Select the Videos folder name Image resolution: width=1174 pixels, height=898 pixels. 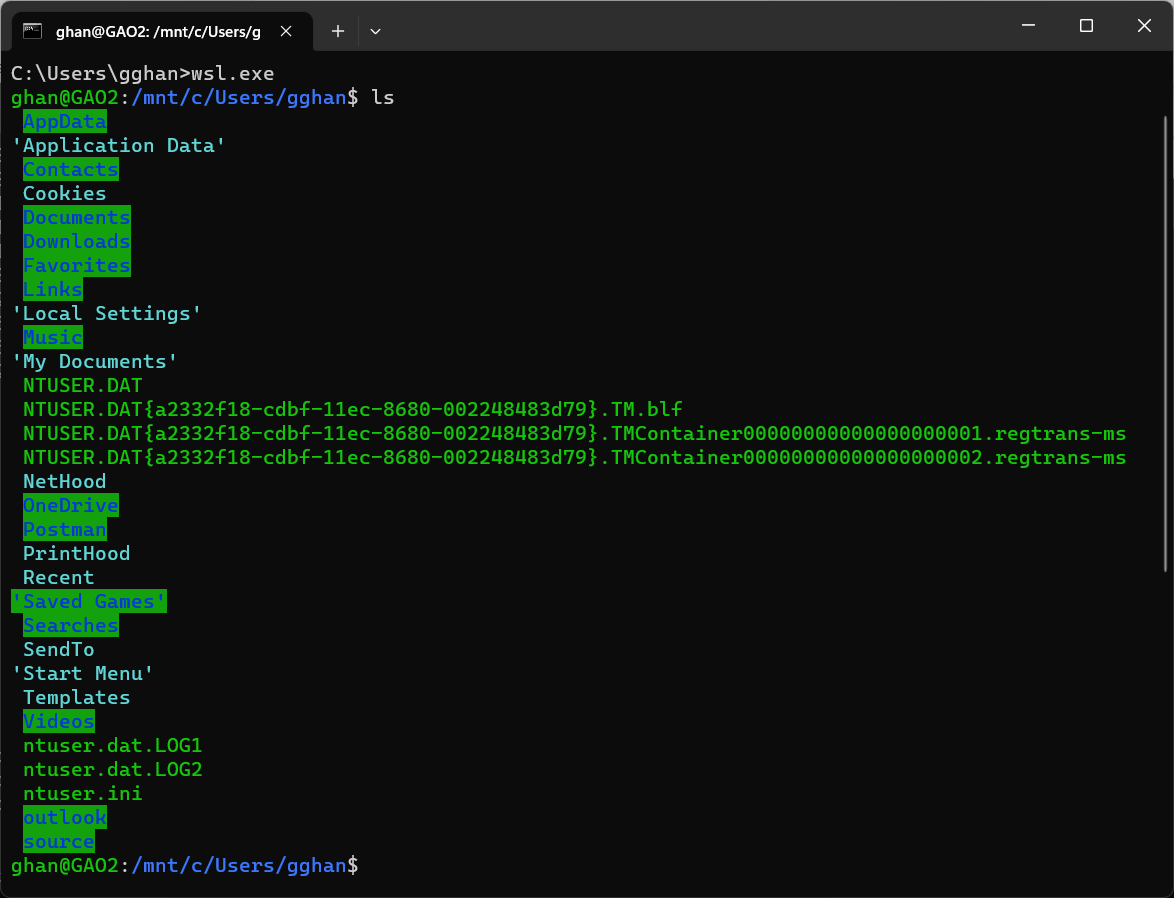click(58, 721)
